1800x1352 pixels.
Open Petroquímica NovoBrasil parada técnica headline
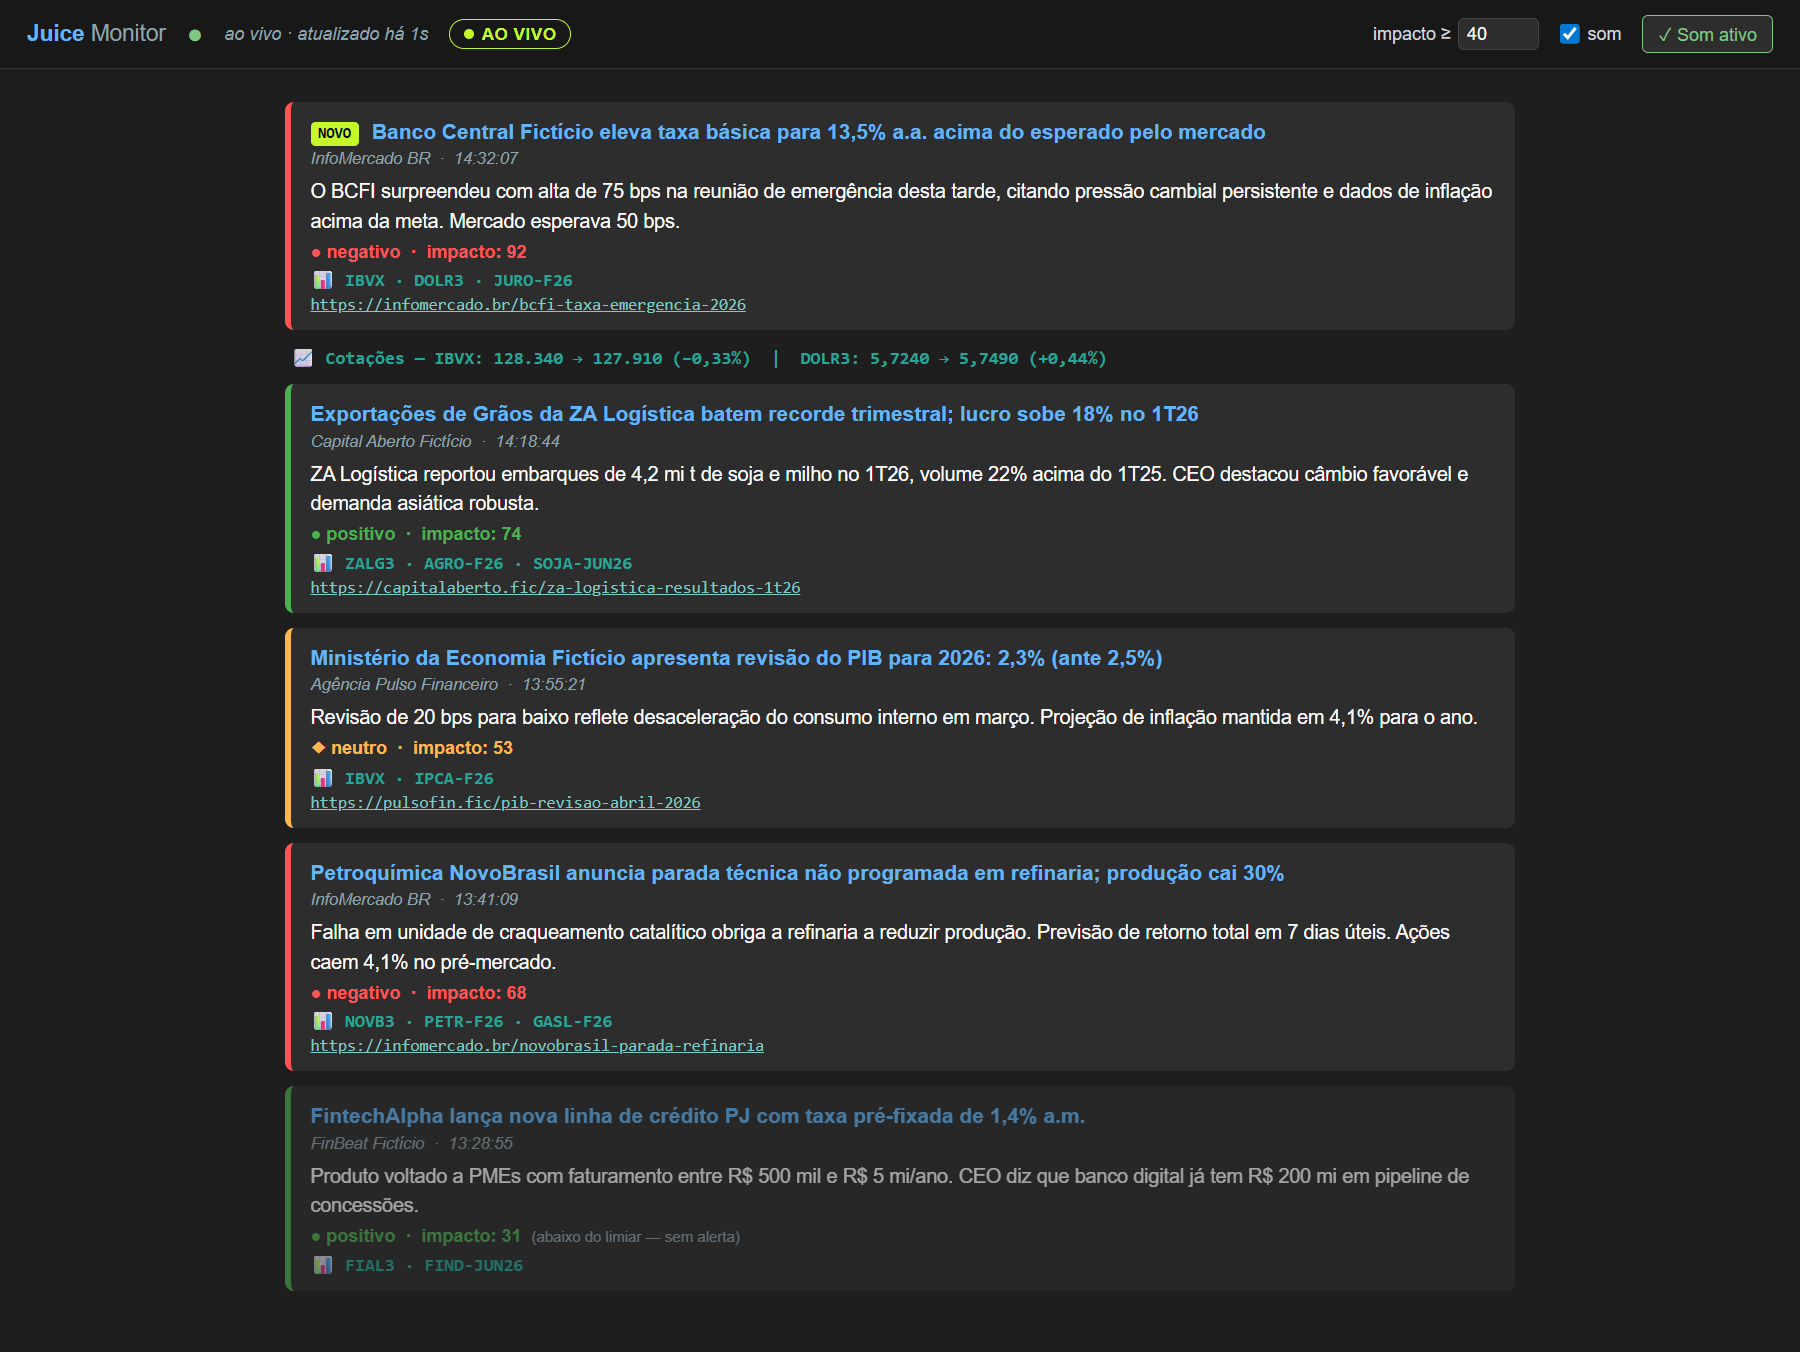797,873
